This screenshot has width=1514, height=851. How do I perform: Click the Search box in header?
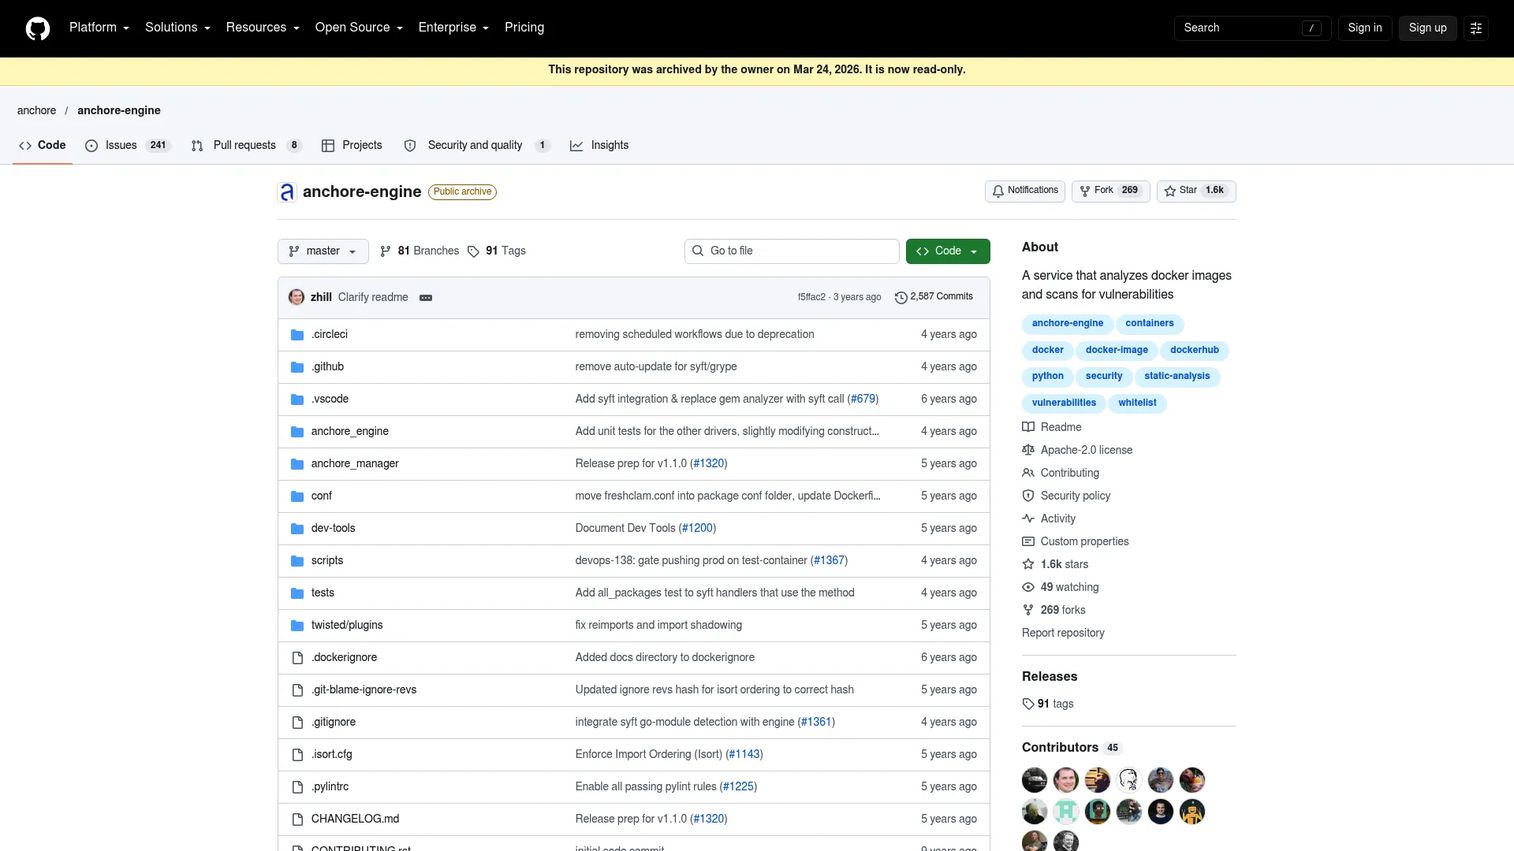coord(1252,28)
